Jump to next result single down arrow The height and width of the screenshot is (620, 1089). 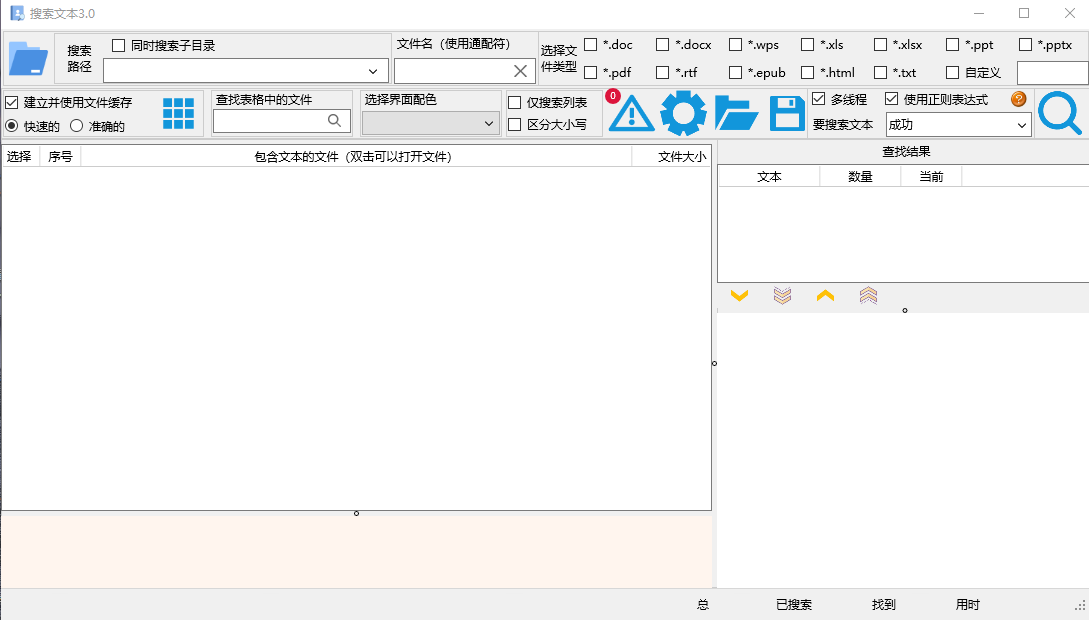coord(740,296)
